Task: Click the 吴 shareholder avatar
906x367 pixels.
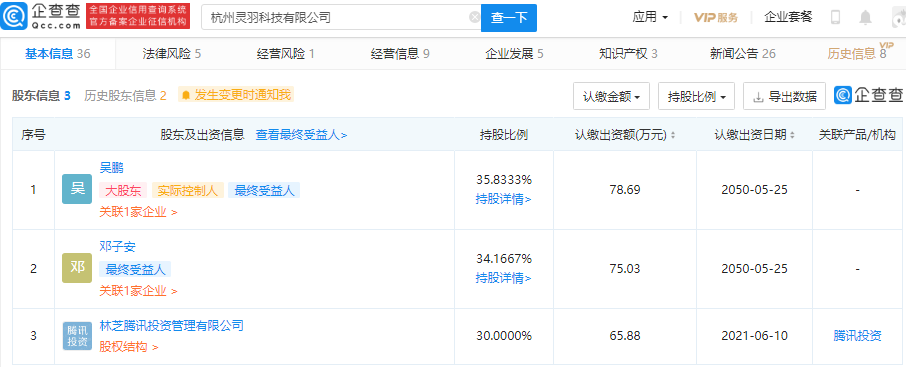Action: (77, 189)
